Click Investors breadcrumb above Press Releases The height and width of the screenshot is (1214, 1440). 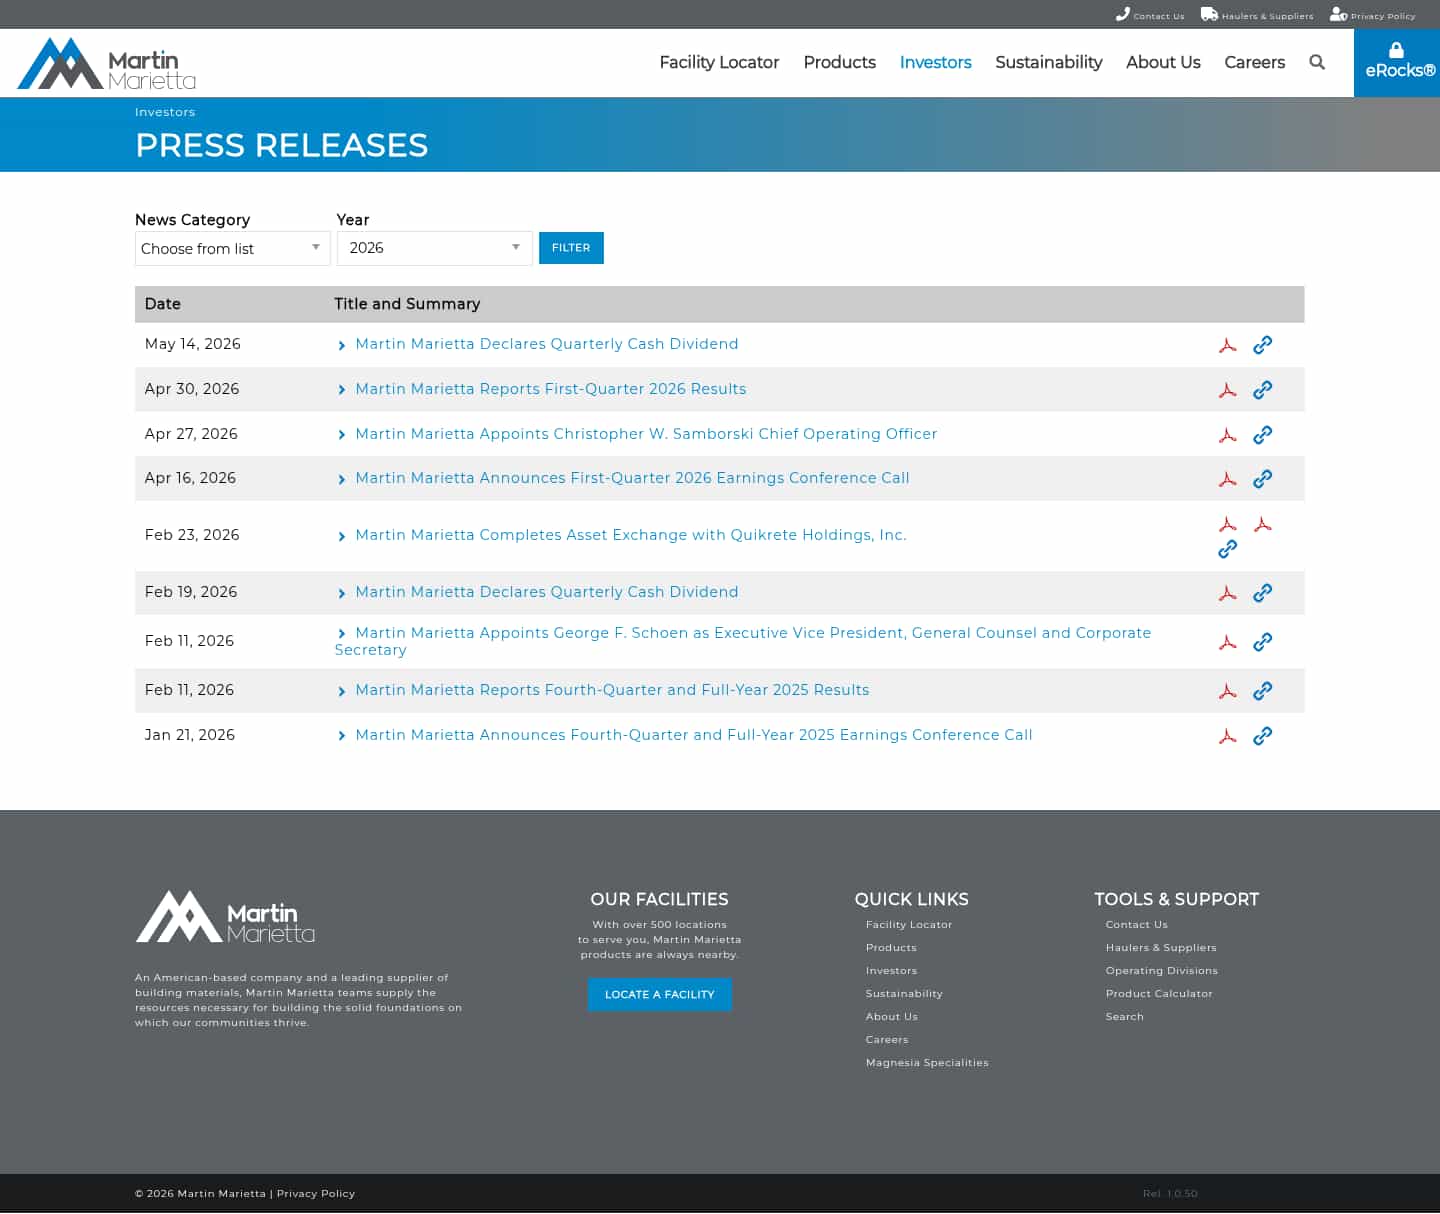pyautogui.click(x=165, y=112)
